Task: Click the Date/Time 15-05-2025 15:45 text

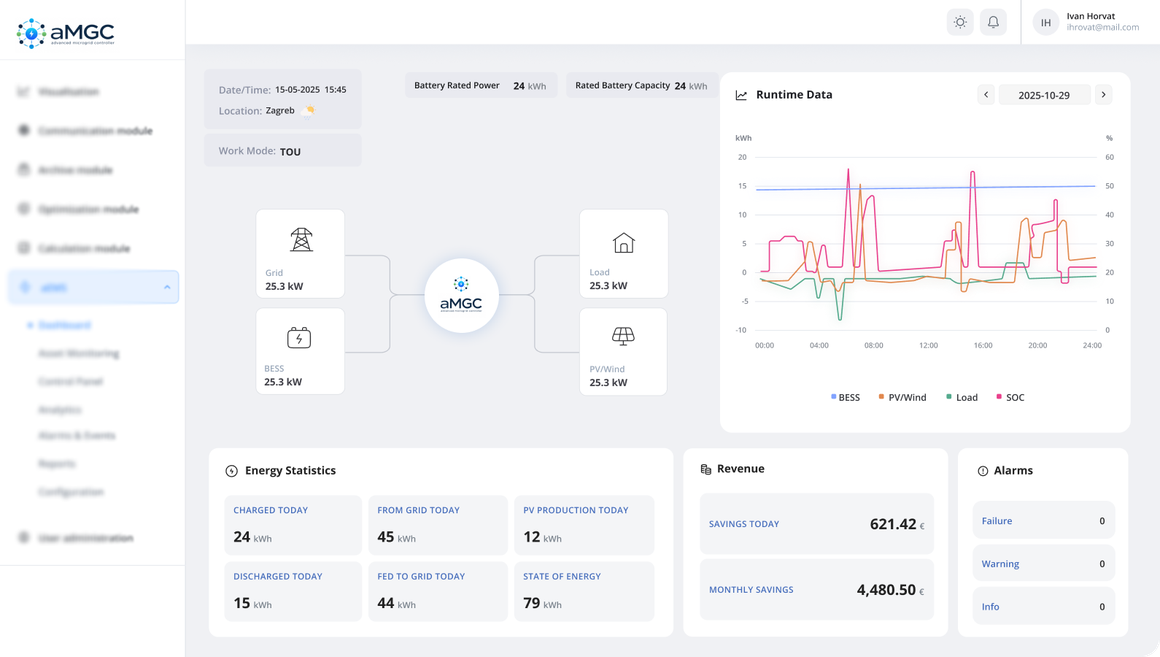Action: click(283, 90)
